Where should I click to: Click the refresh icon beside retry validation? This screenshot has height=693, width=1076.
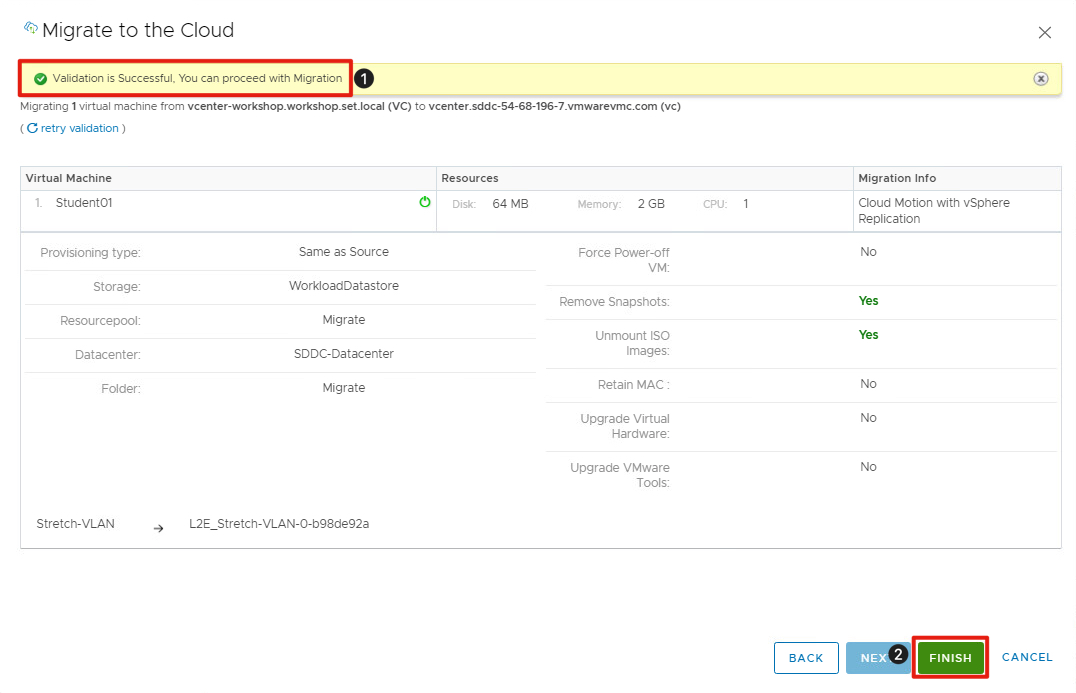pyautogui.click(x=32, y=128)
